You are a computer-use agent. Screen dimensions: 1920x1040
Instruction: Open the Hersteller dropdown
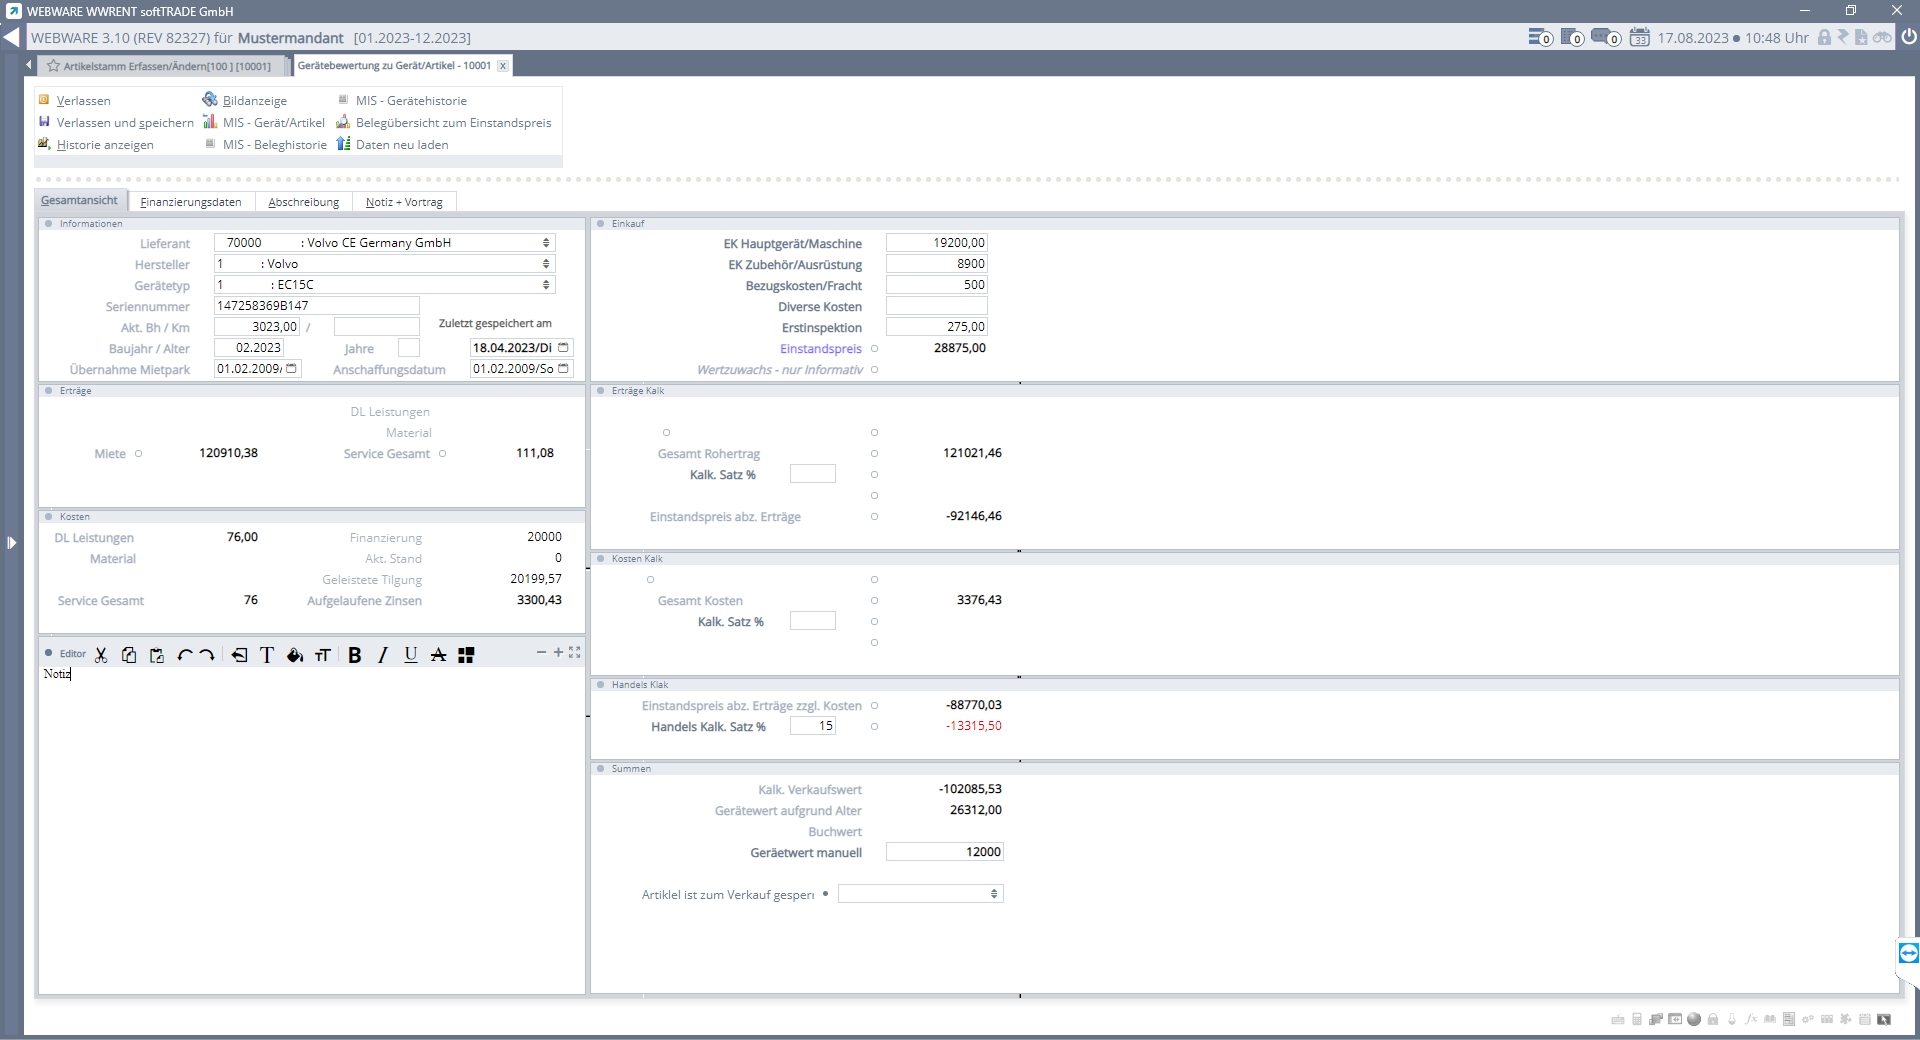pyautogui.click(x=546, y=264)
